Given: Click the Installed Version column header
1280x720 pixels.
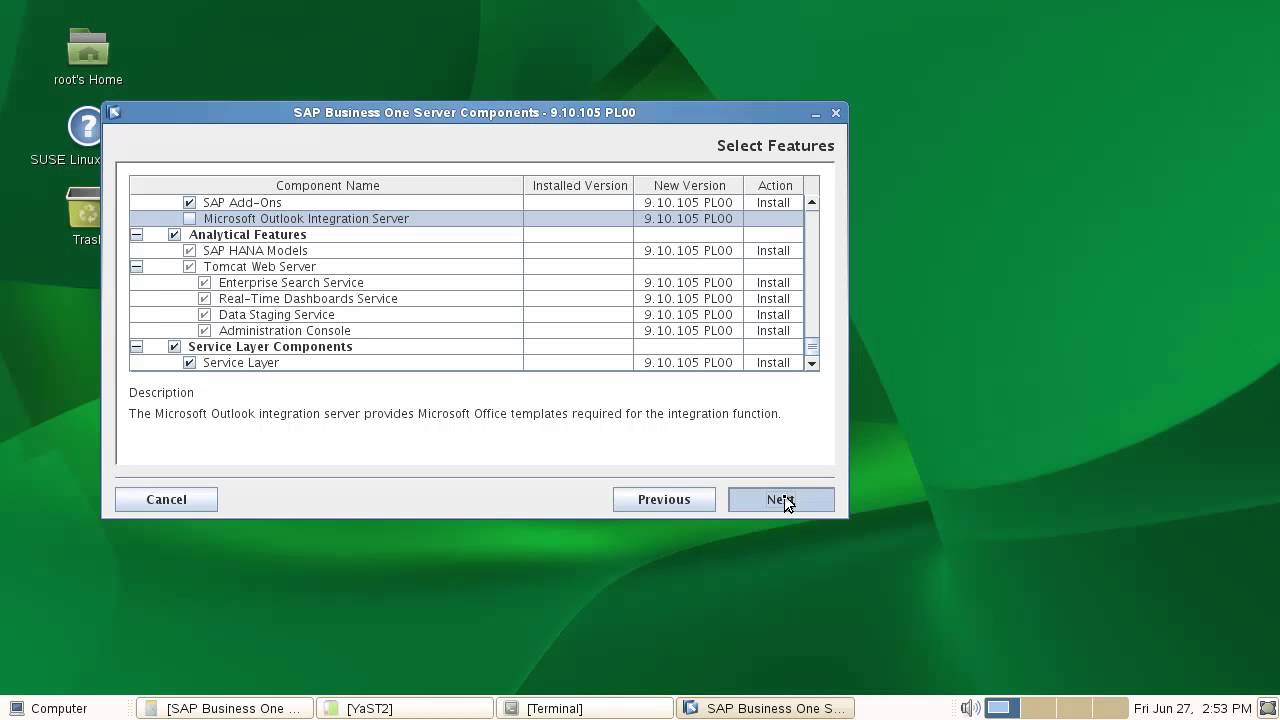Looking at the screenshot, I should (579, 186).
